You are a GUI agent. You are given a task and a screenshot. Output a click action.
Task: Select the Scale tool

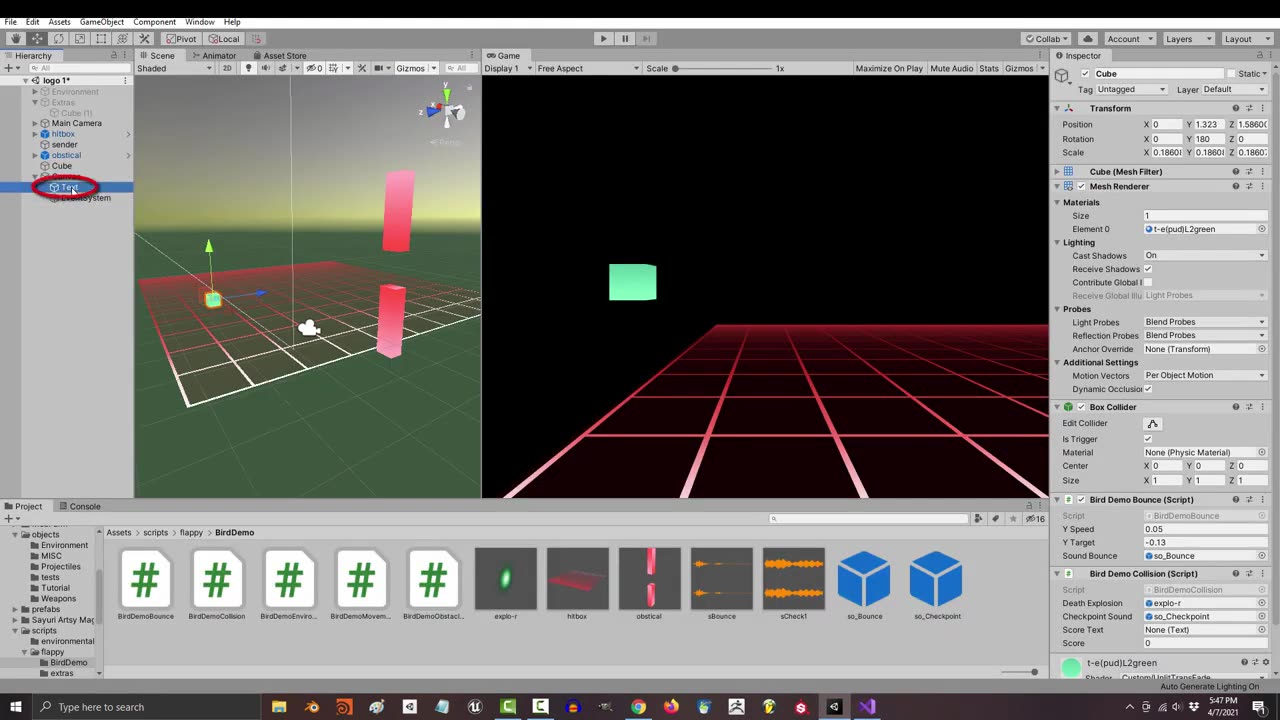[80, 38]
